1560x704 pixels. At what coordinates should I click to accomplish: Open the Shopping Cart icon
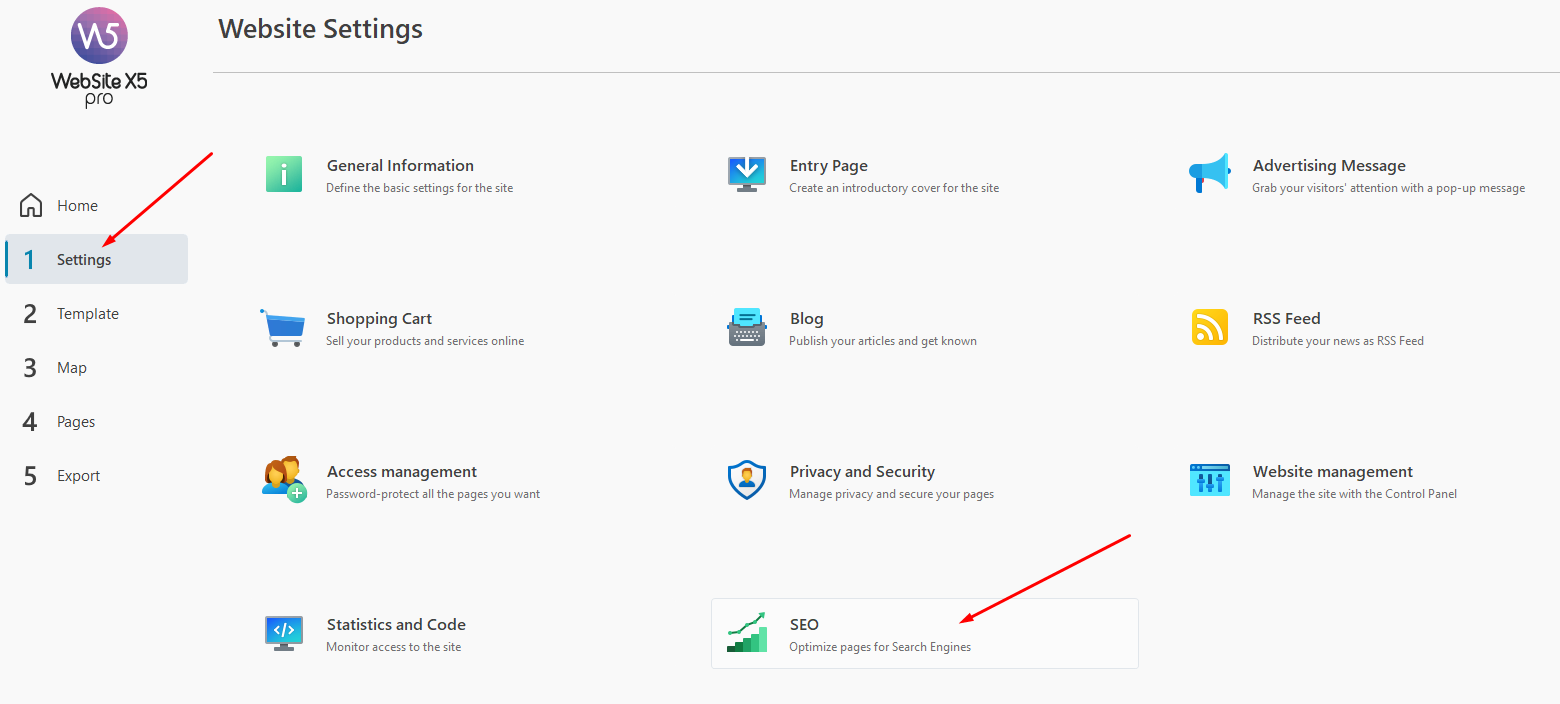pyautogui.click(x=283, y=327)
